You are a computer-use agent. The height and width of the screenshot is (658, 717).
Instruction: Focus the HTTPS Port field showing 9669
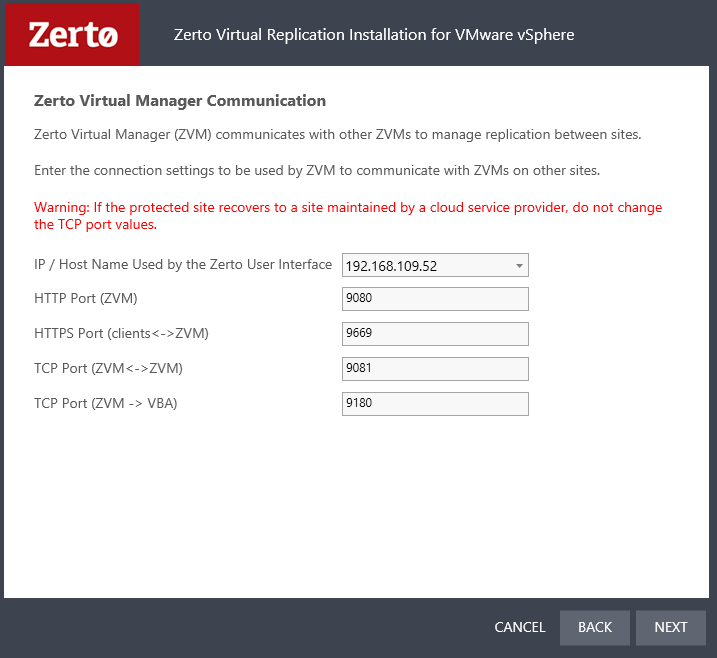(434, 334)
